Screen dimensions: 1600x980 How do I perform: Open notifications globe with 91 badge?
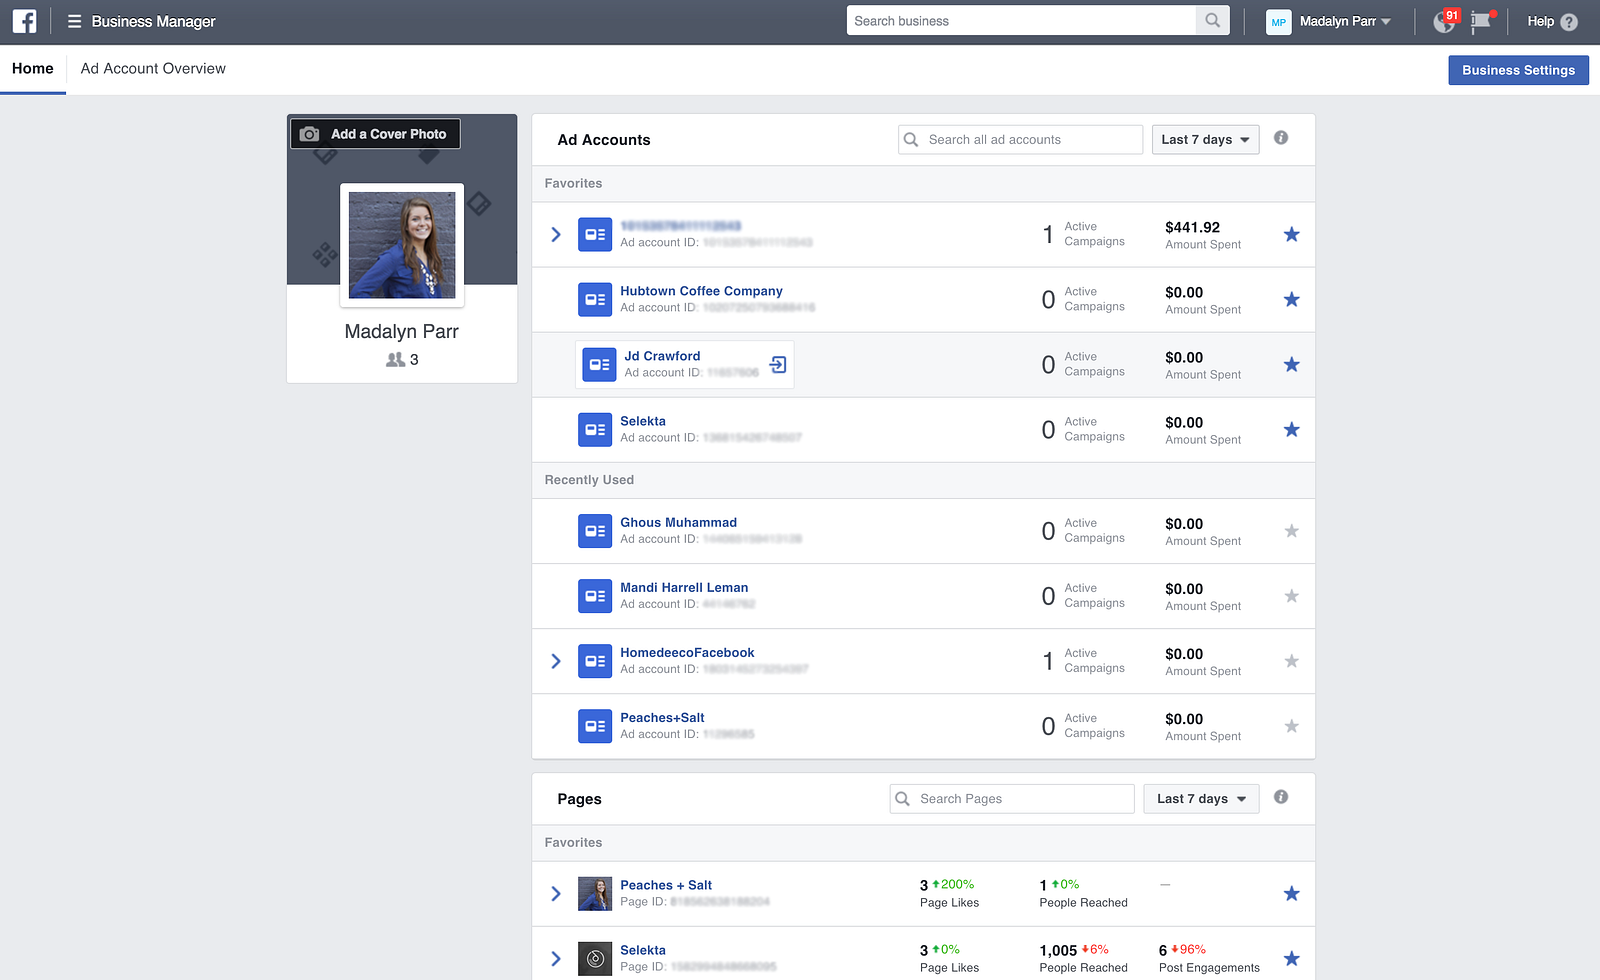click(1445, 21)
